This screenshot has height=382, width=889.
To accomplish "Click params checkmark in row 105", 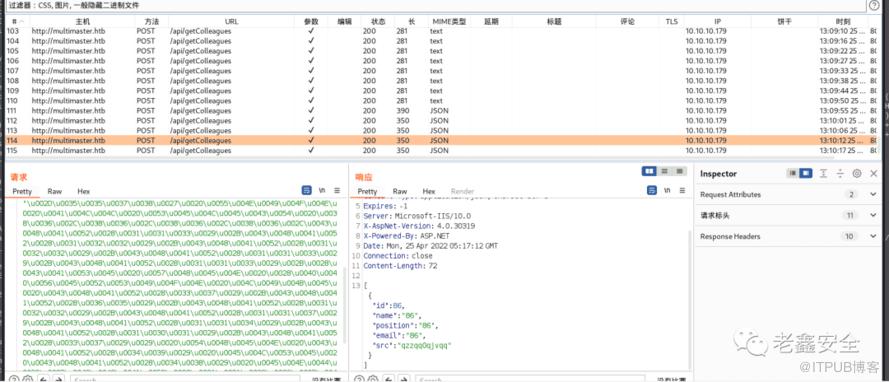I will pyautogui.click(x=311, y=51).
